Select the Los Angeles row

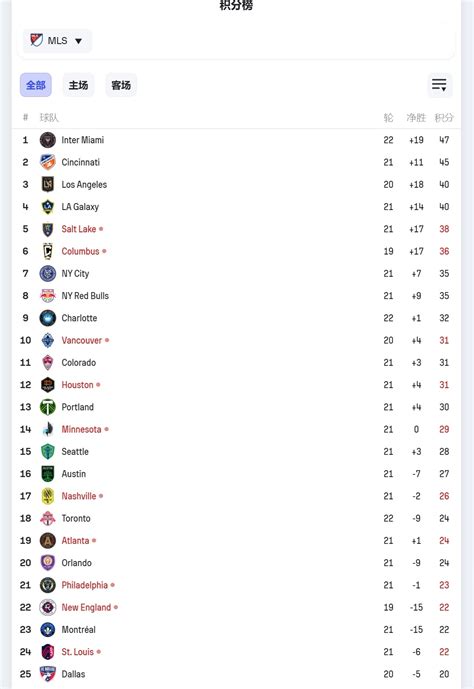[236, 185]
